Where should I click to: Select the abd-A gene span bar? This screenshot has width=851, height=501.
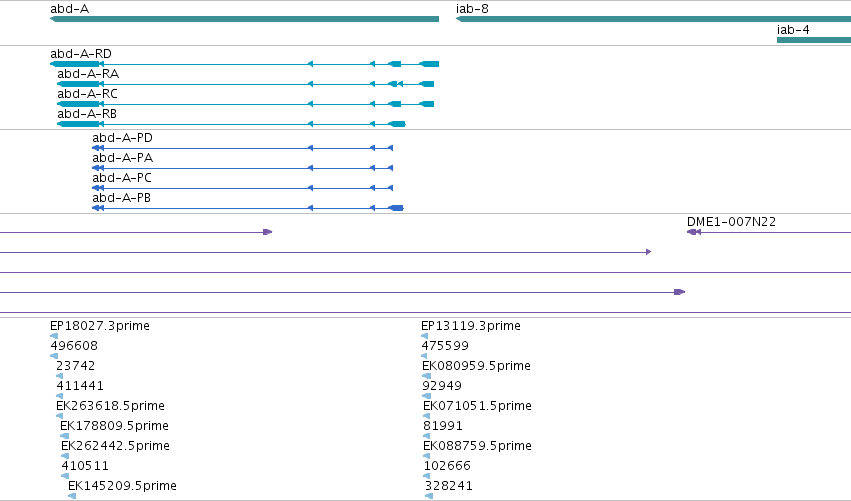(x=244, y=19)
